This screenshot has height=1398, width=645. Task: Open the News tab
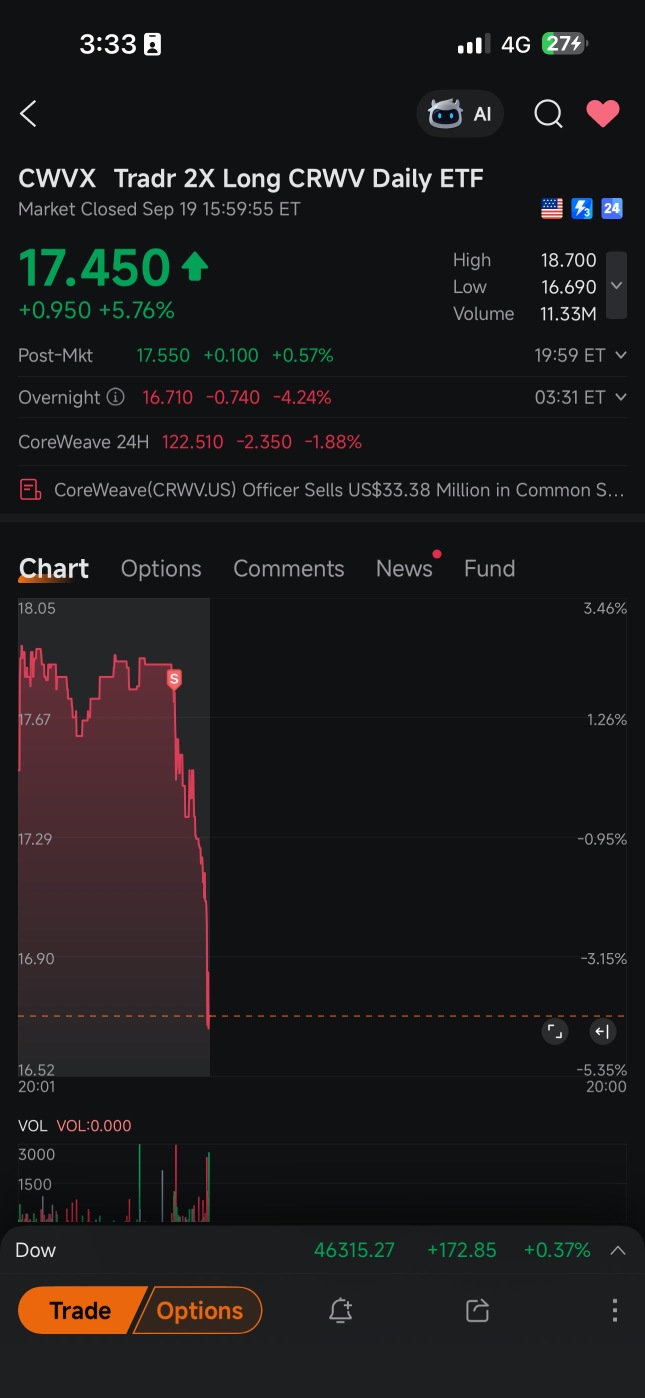pyautogui.click(x=404, y=569)
